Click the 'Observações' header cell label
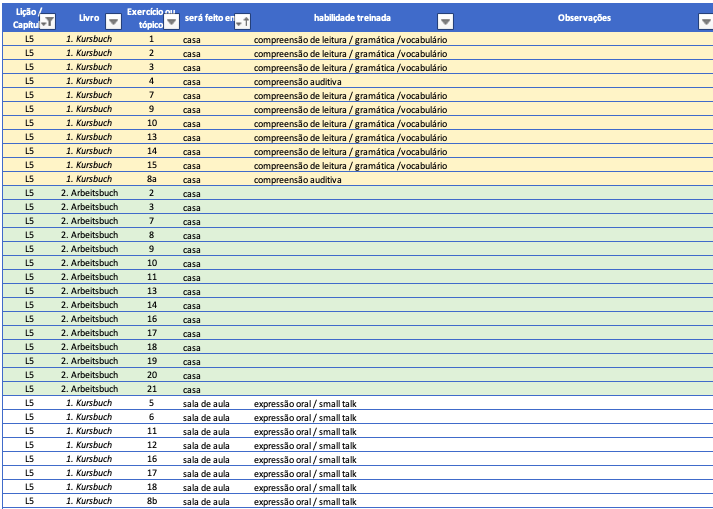The width and height of the screenshot is (713, 509). tap(583, 18)
